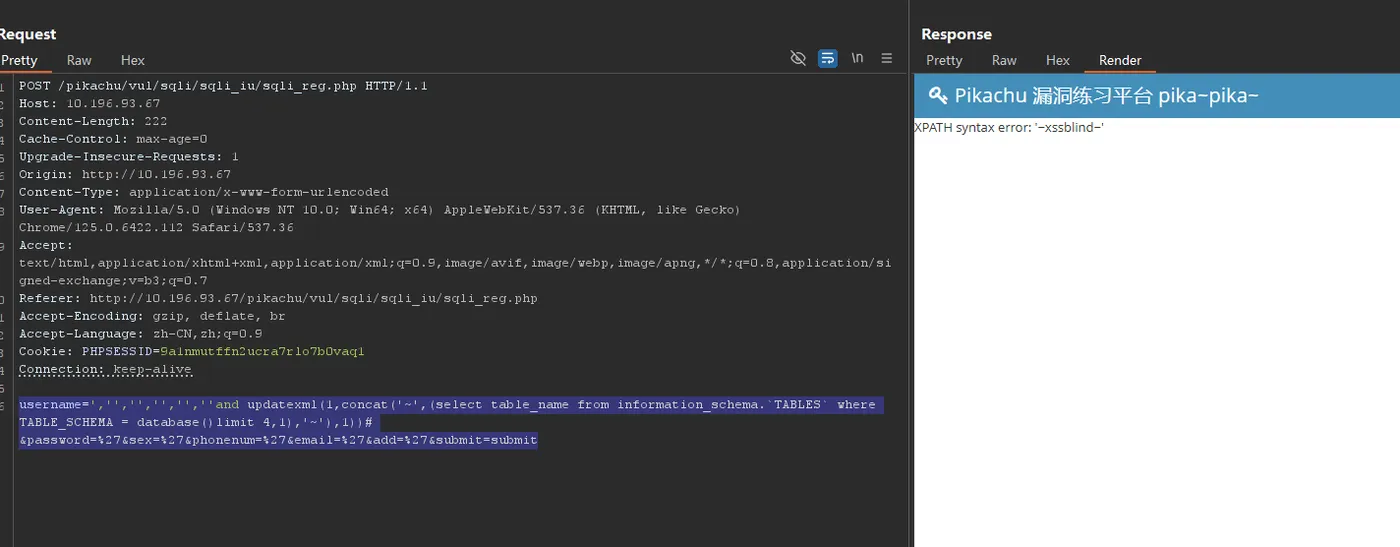Click the Origin header line
The height and width of the screenshot is (547, 1400).
125,174
